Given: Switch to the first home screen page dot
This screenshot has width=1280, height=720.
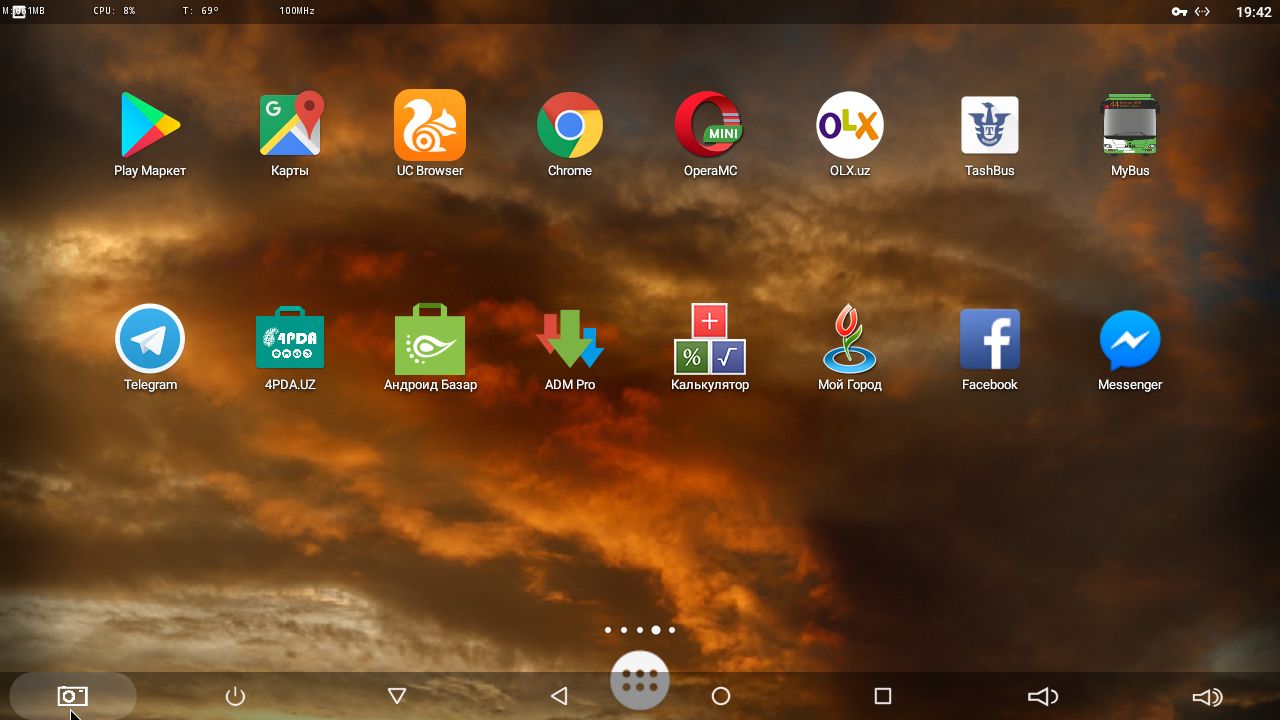Looking at the screenshot, I should pos(608,630).
